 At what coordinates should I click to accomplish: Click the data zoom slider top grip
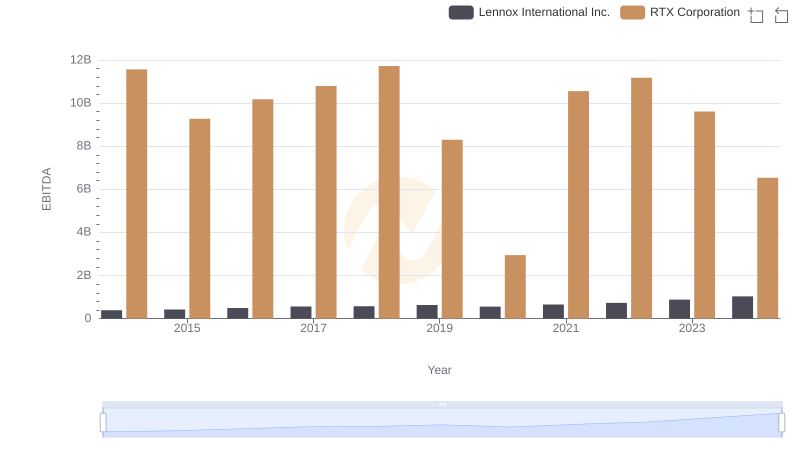[442, 404]
